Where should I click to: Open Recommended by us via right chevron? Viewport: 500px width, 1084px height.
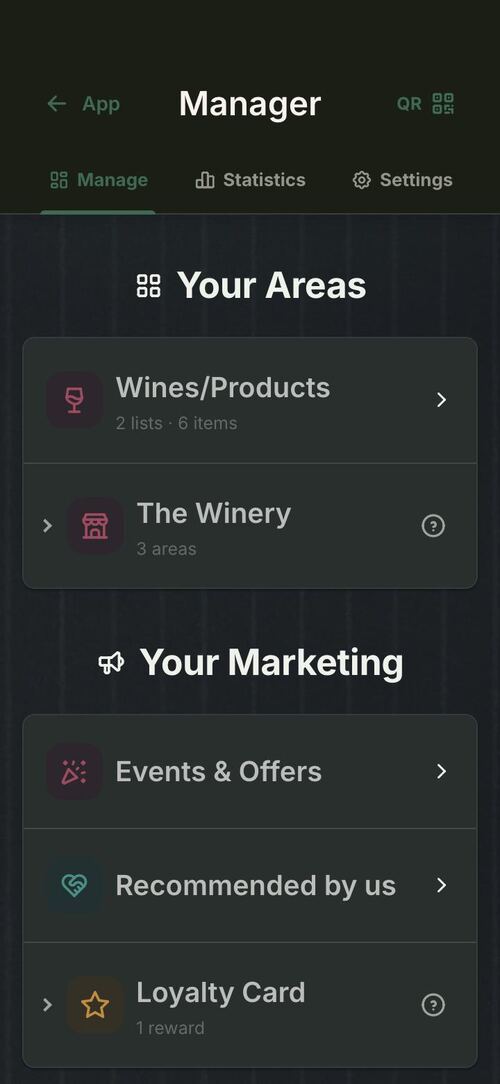point(441,885)
